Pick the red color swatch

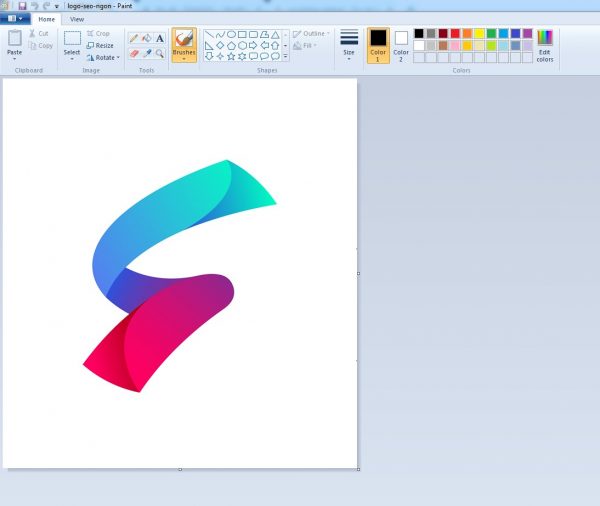pyautogui.click(x=455, y=34)
